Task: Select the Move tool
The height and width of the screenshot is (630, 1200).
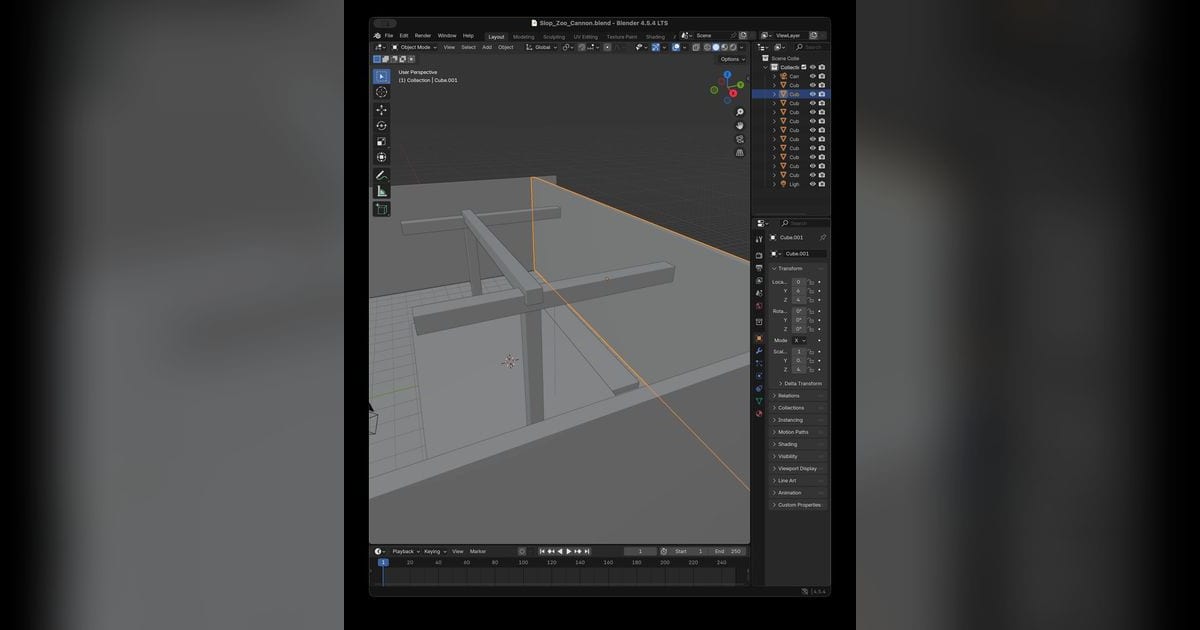Action: point(381,110)
